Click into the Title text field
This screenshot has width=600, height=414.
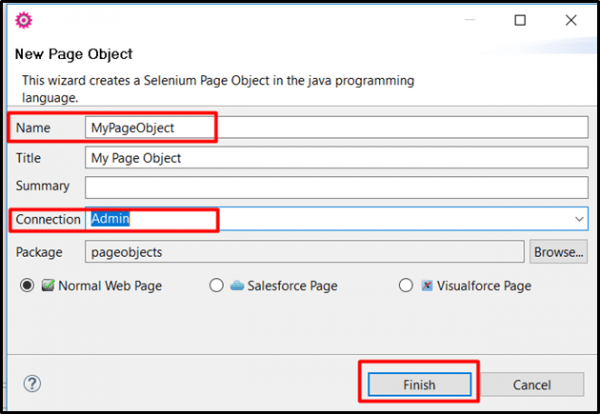coord(336,158)
